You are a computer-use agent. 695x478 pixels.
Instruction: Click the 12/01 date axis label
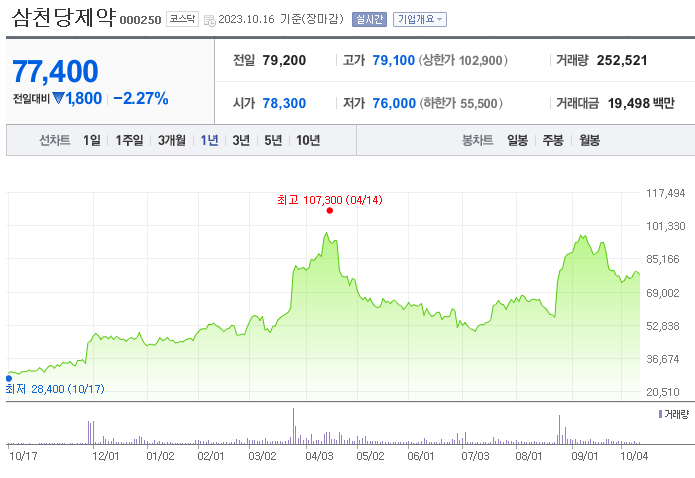click(105, 456)
